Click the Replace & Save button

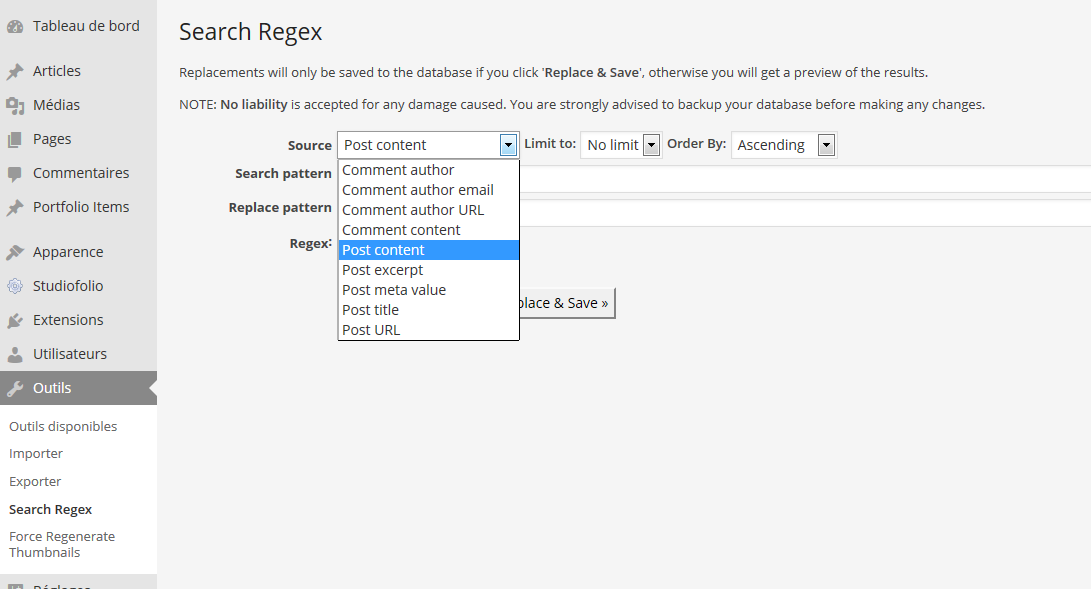coord(567,303)
